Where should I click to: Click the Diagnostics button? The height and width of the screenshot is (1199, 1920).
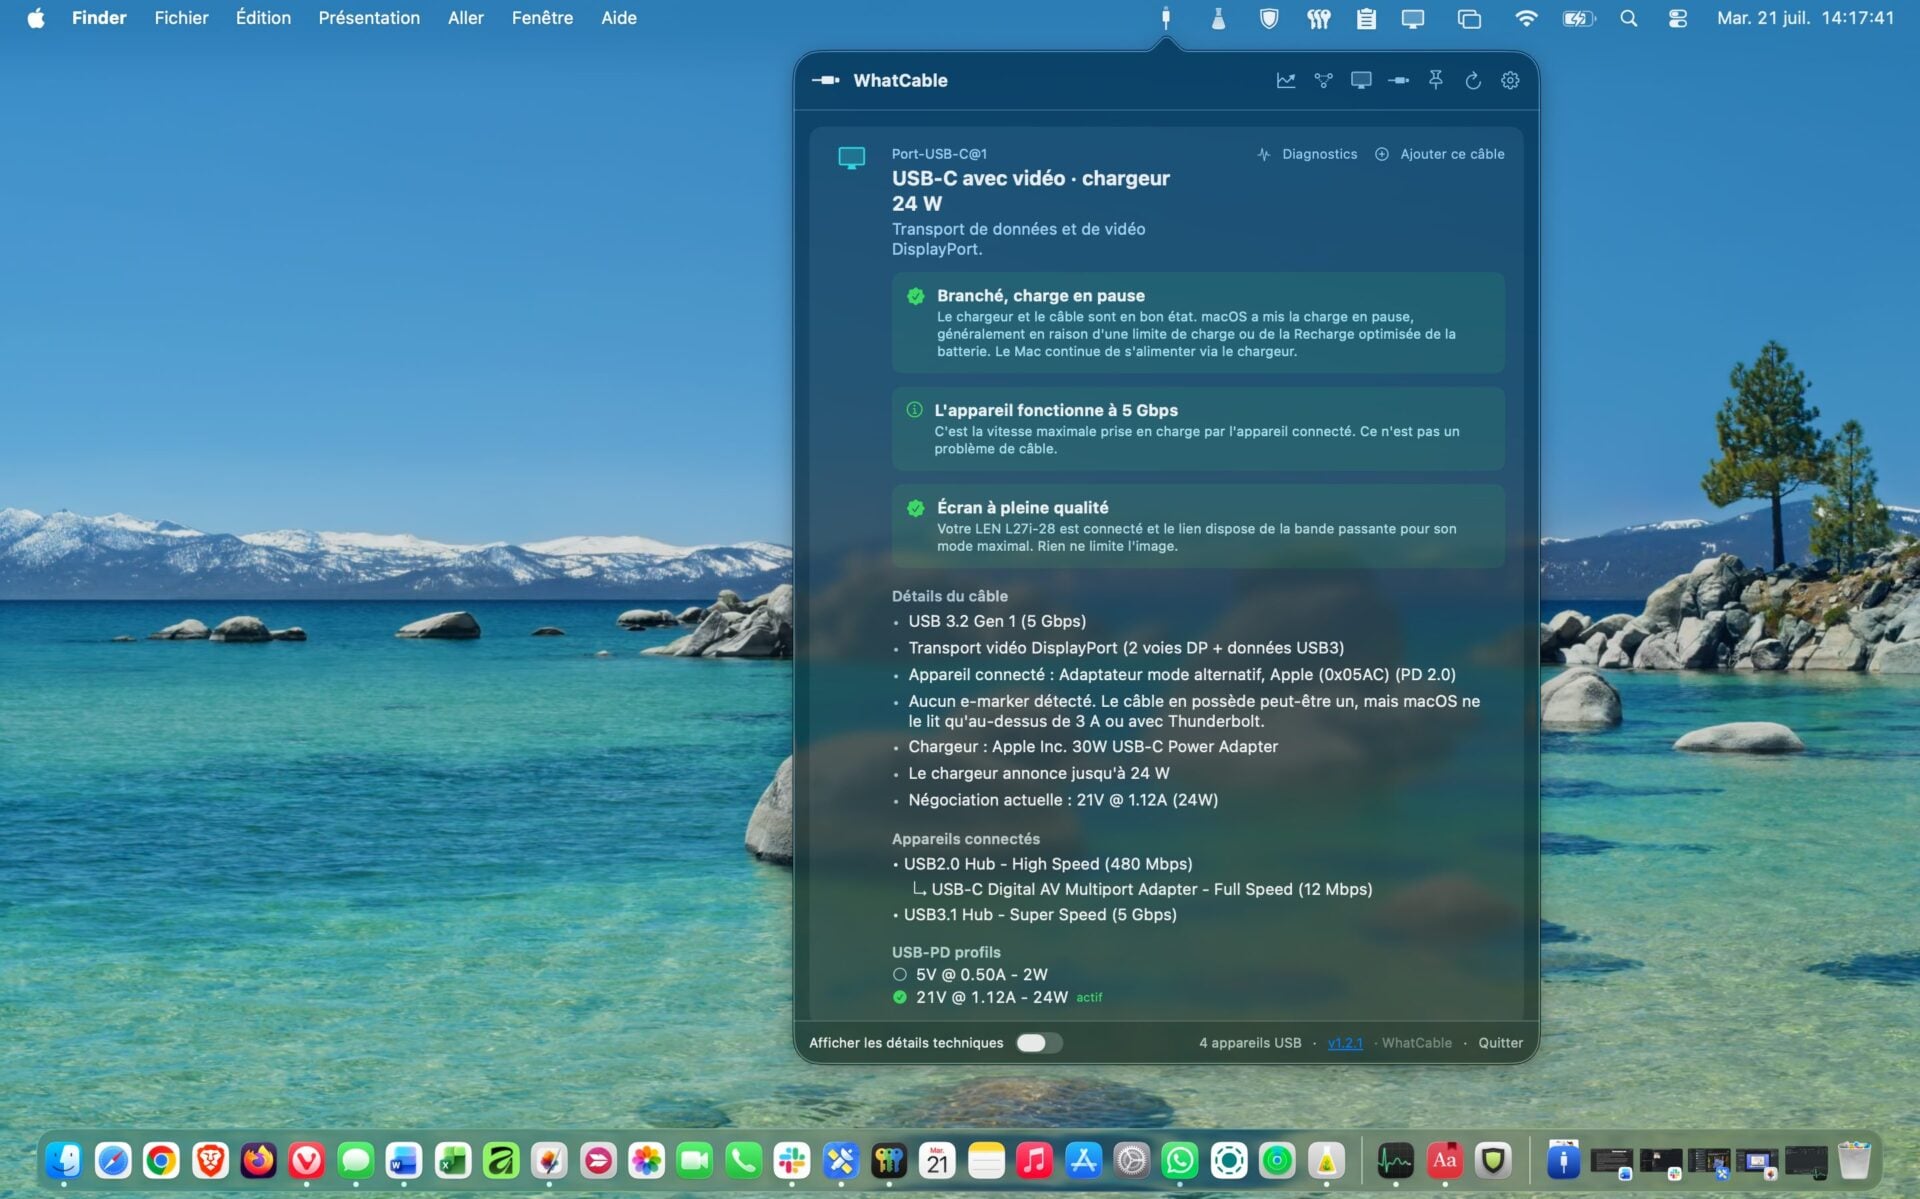(1307, 154)
